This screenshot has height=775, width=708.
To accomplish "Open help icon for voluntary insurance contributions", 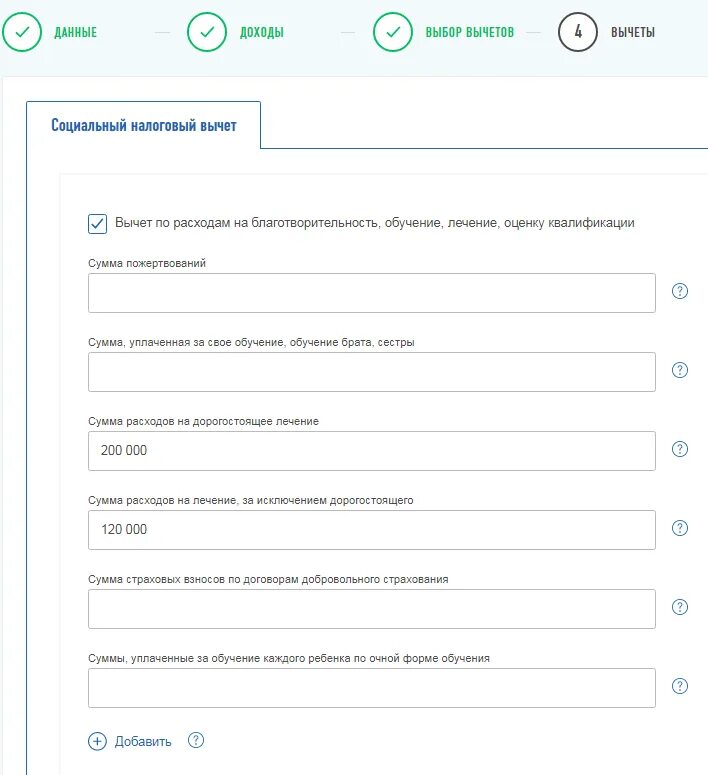I will (680, 607).
